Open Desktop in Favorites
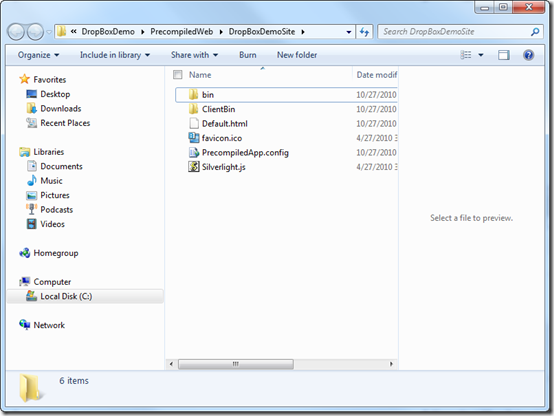Viewport: 554px width, 416px height. coord(55,94)
